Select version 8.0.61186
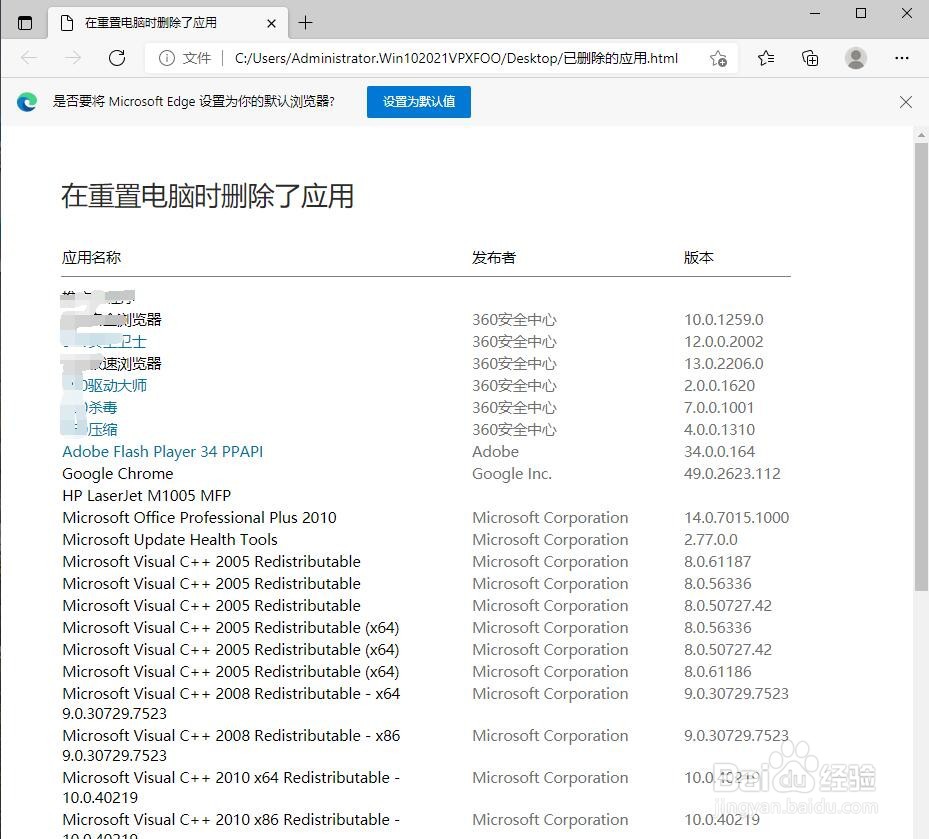The width and height of the screenshot is (929, 839). tap(717, 671)
